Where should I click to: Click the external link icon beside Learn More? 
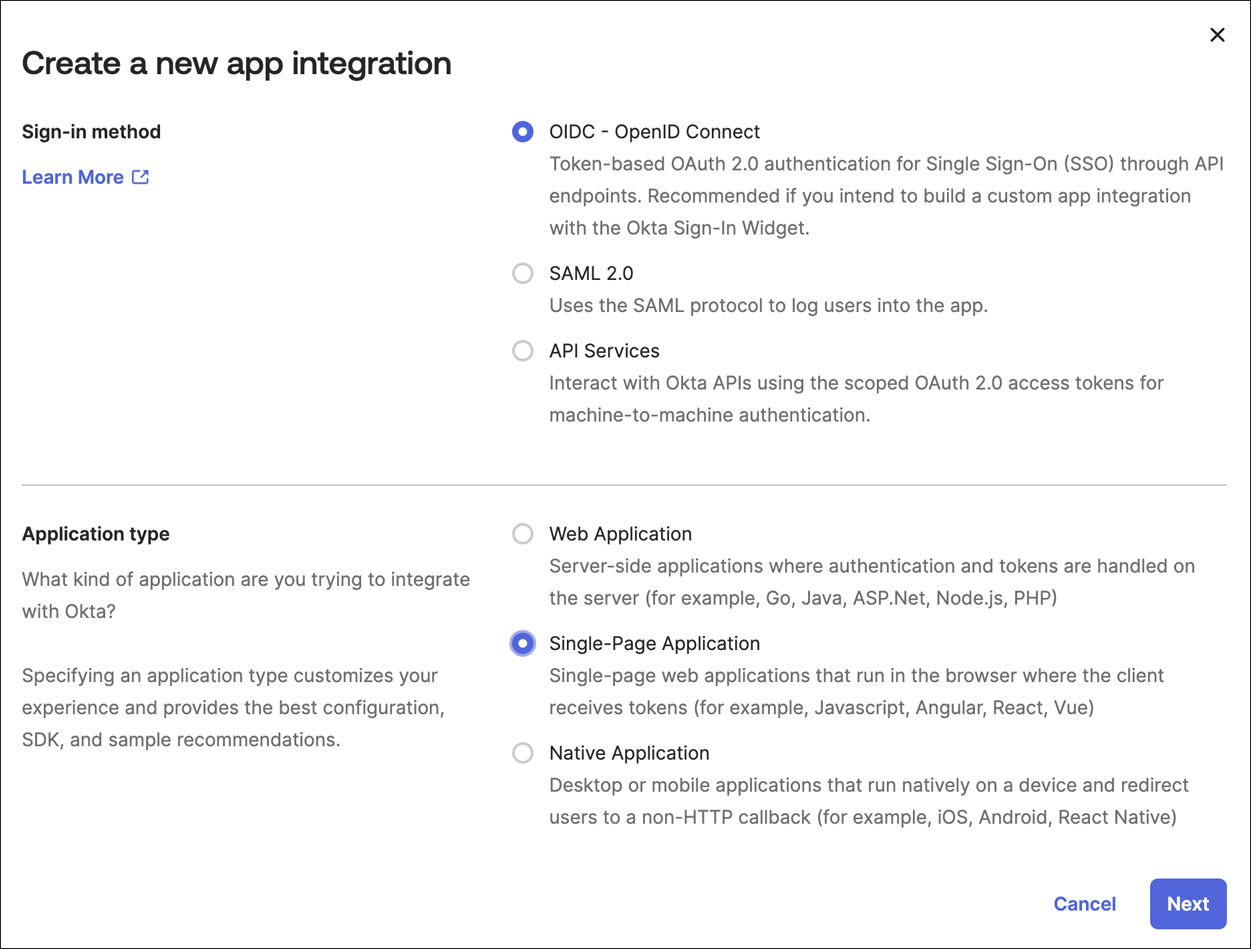(141, 177)
